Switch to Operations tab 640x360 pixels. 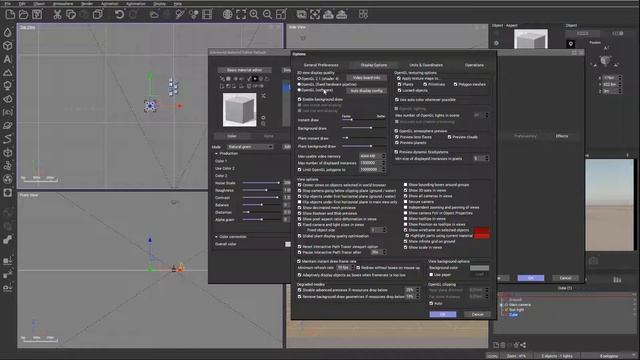tap(474, 65)
